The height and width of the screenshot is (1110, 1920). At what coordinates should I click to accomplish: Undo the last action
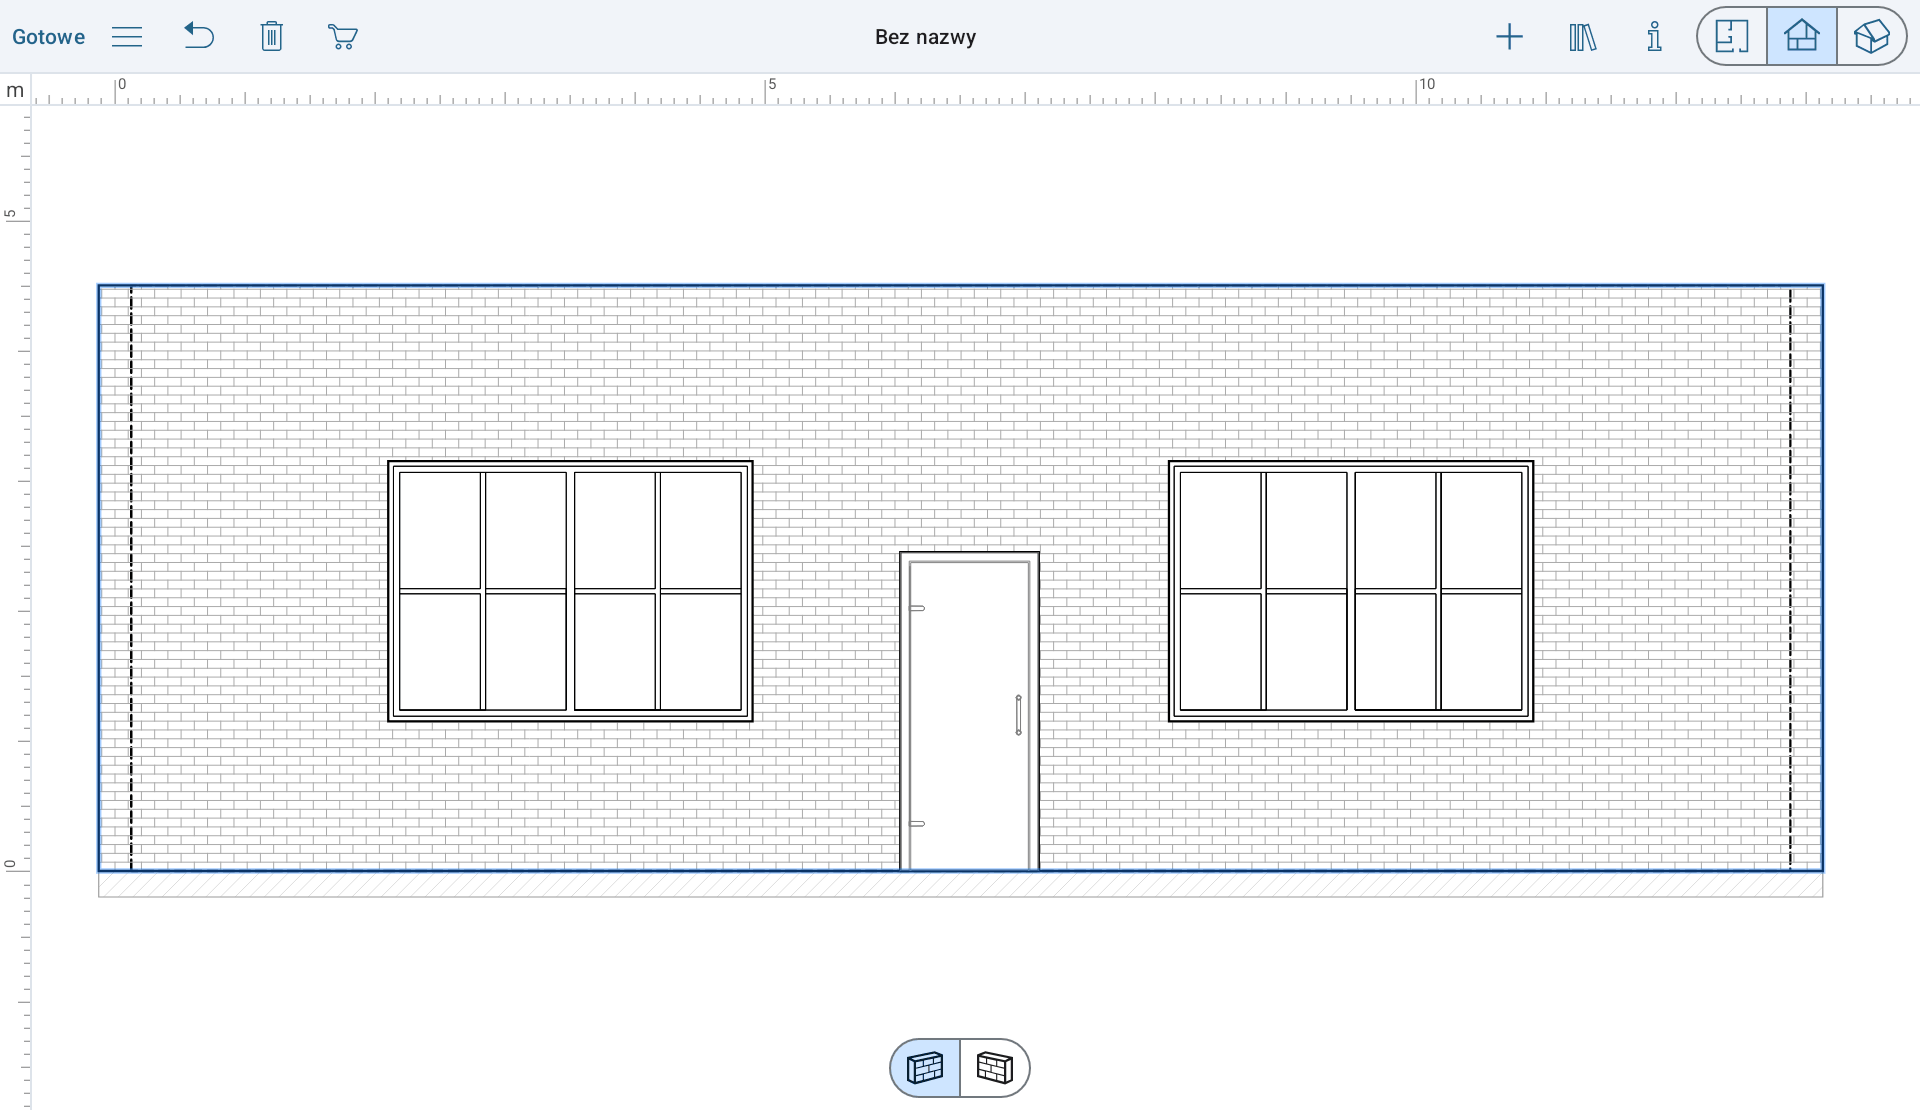[x=199, y=37]
